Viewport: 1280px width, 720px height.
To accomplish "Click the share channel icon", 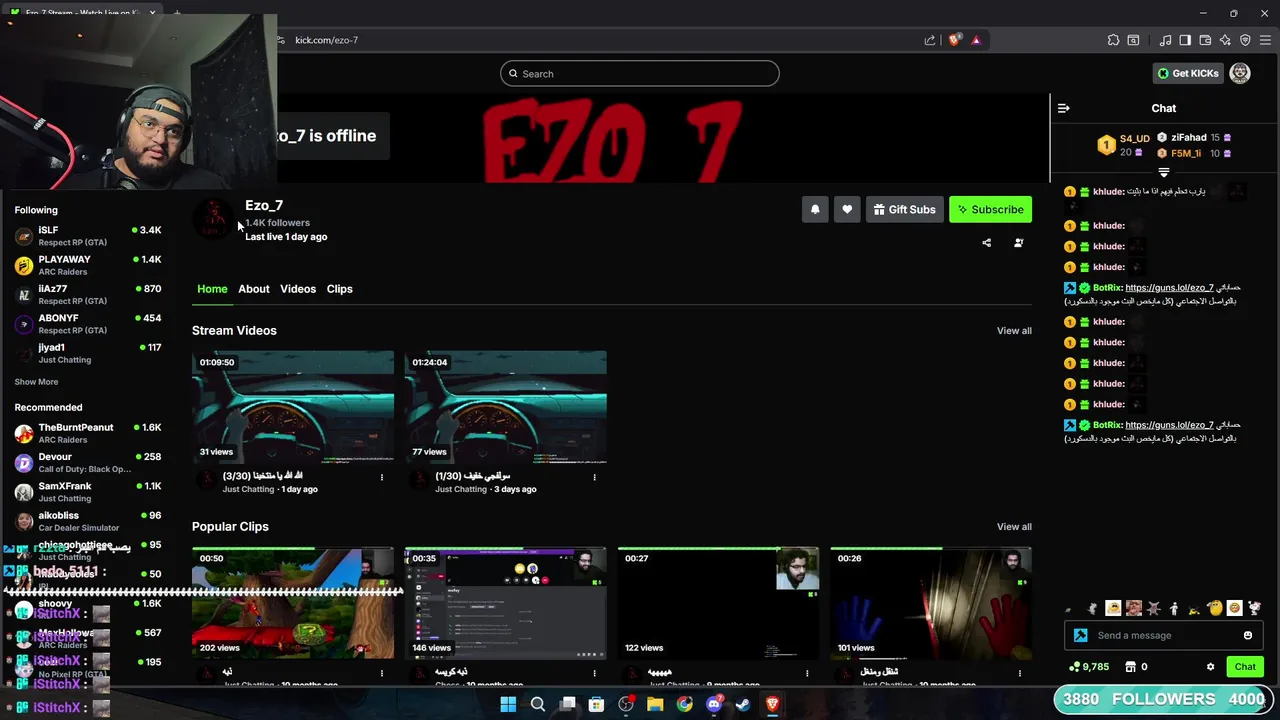I will tap(986, 242).
